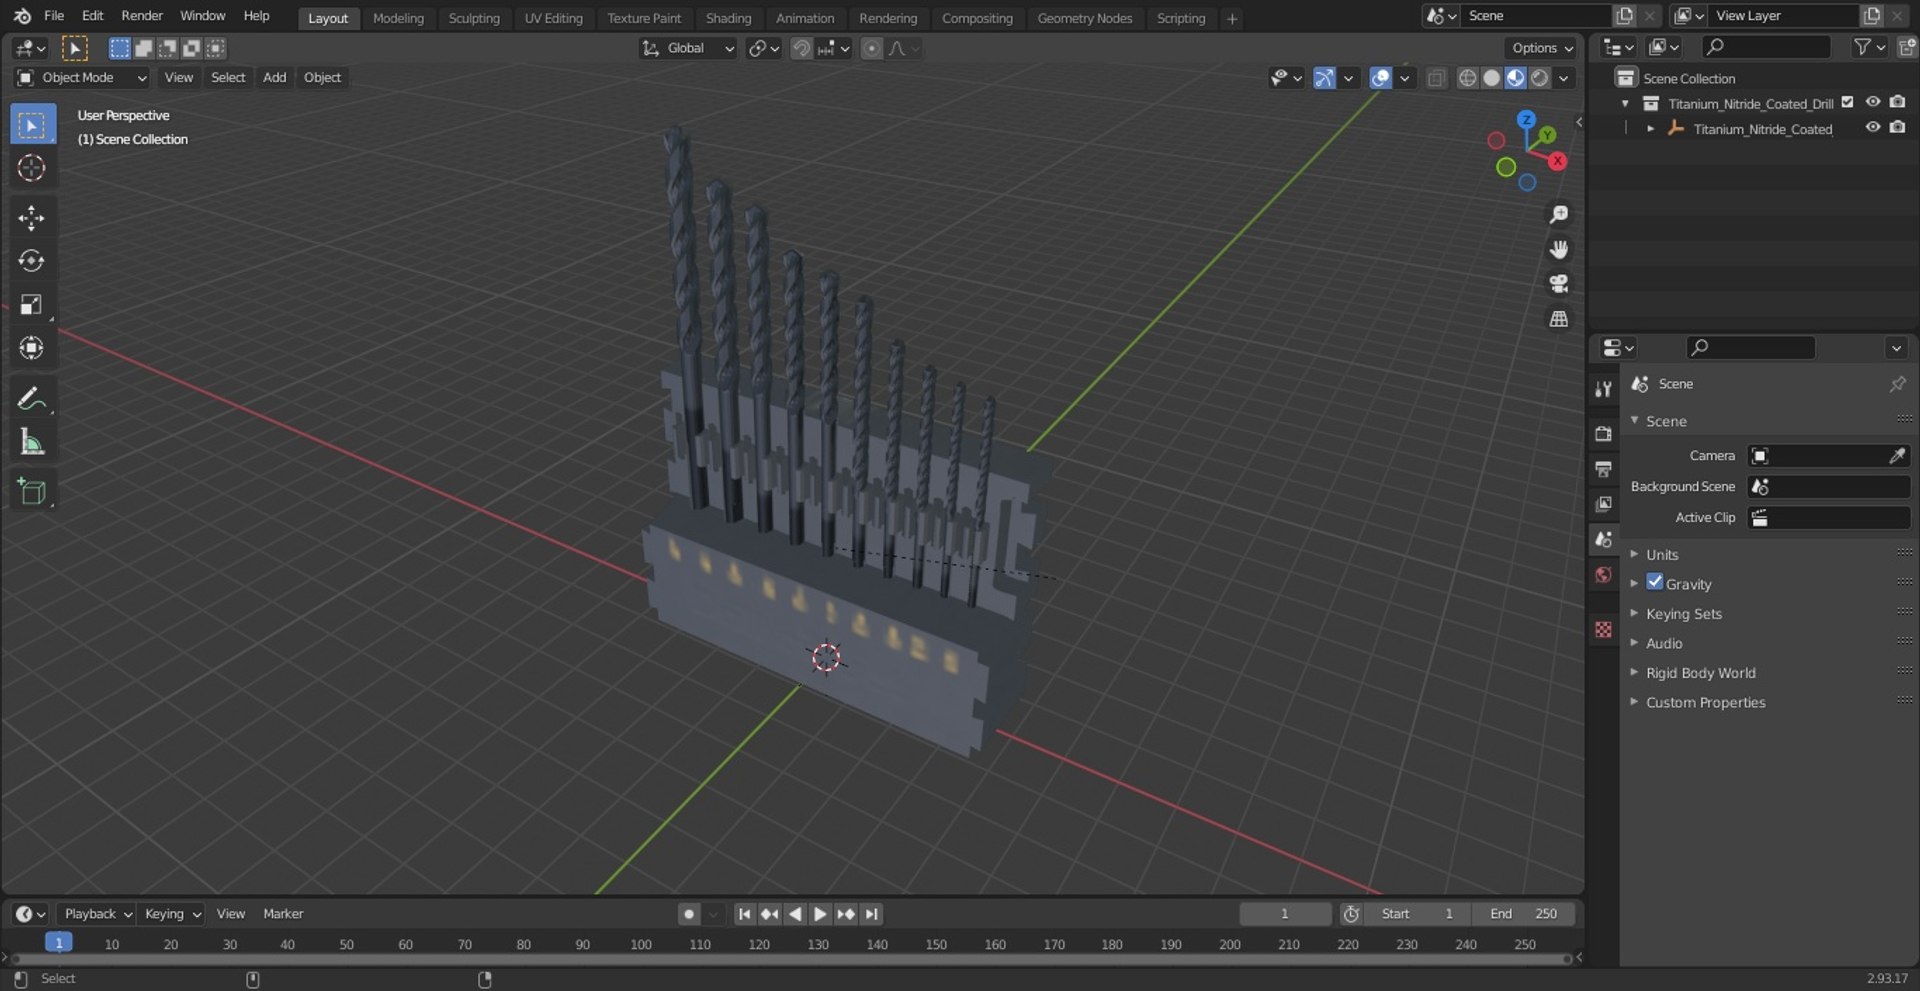
Task: Switch to the Geometry Nodes workspace tab
Action: (1084, 18)
